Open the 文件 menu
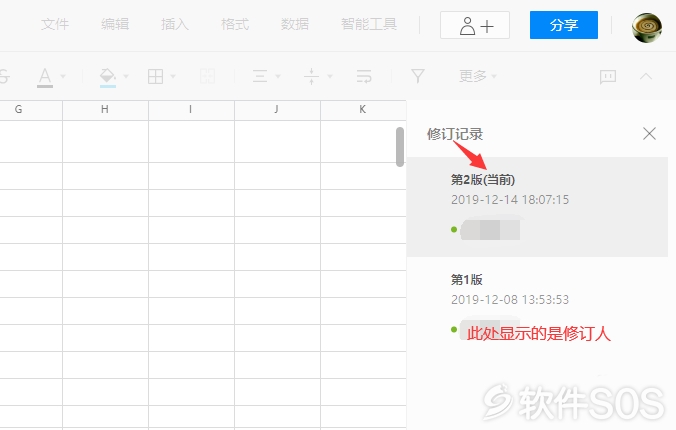 click(x=55, y=25)
